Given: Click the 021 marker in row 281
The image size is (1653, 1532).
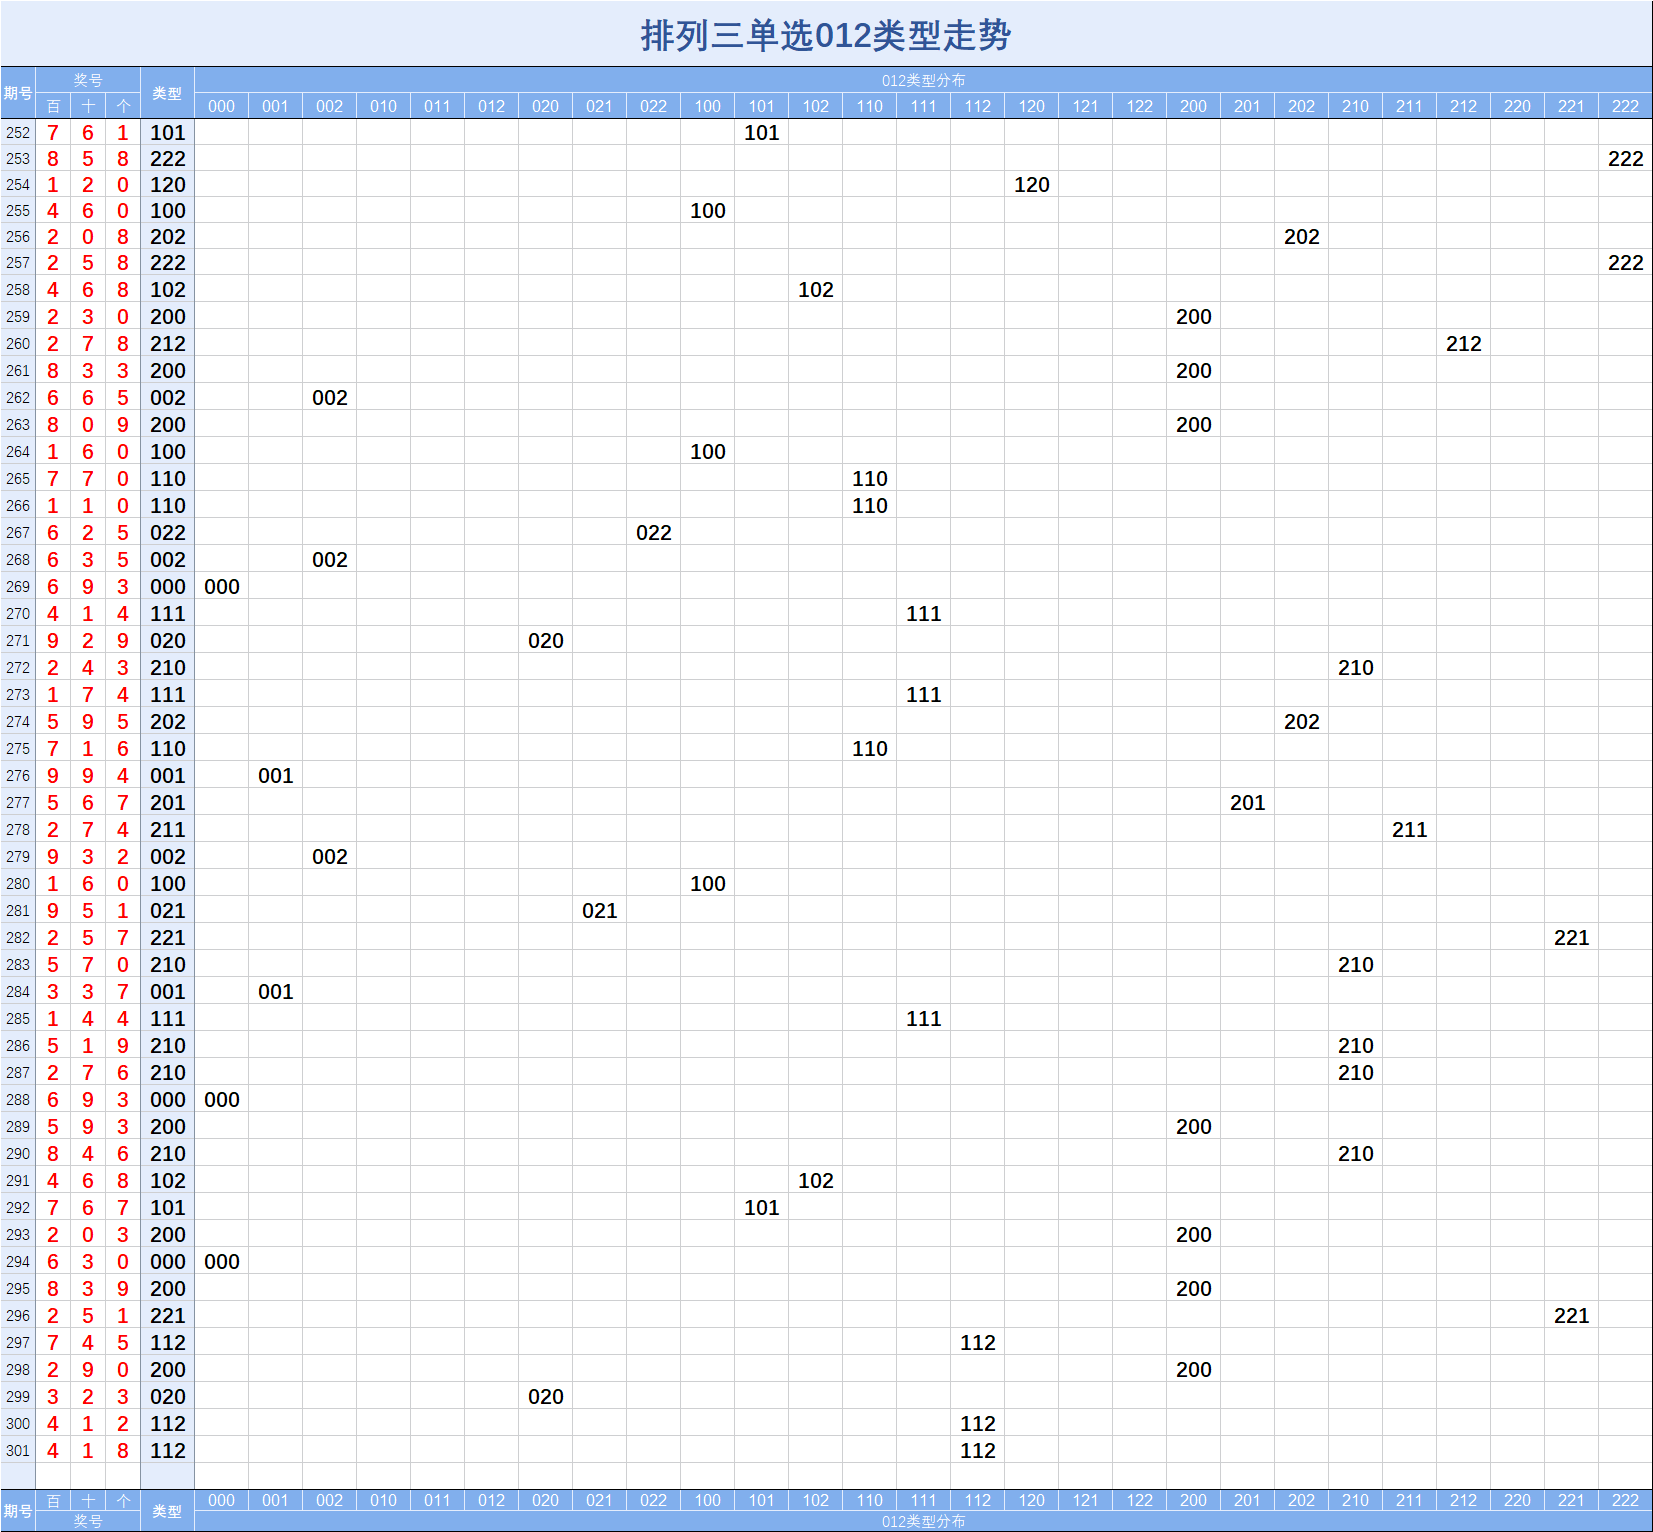Looking at the screenshot, I should 600,911.
